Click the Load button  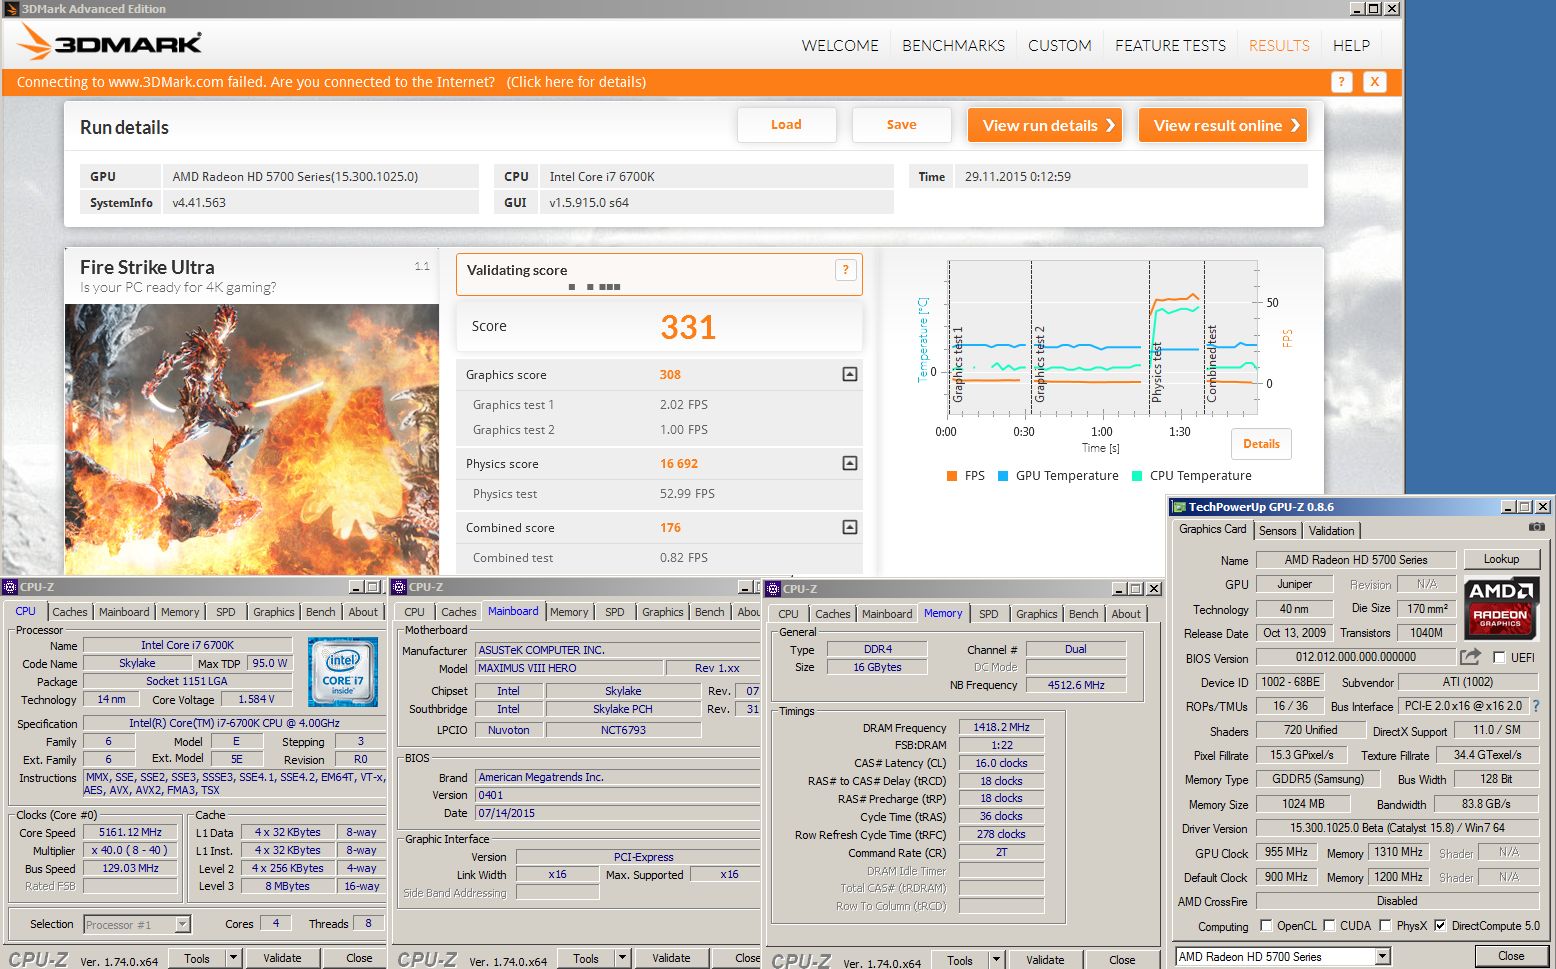coord(786,125)
